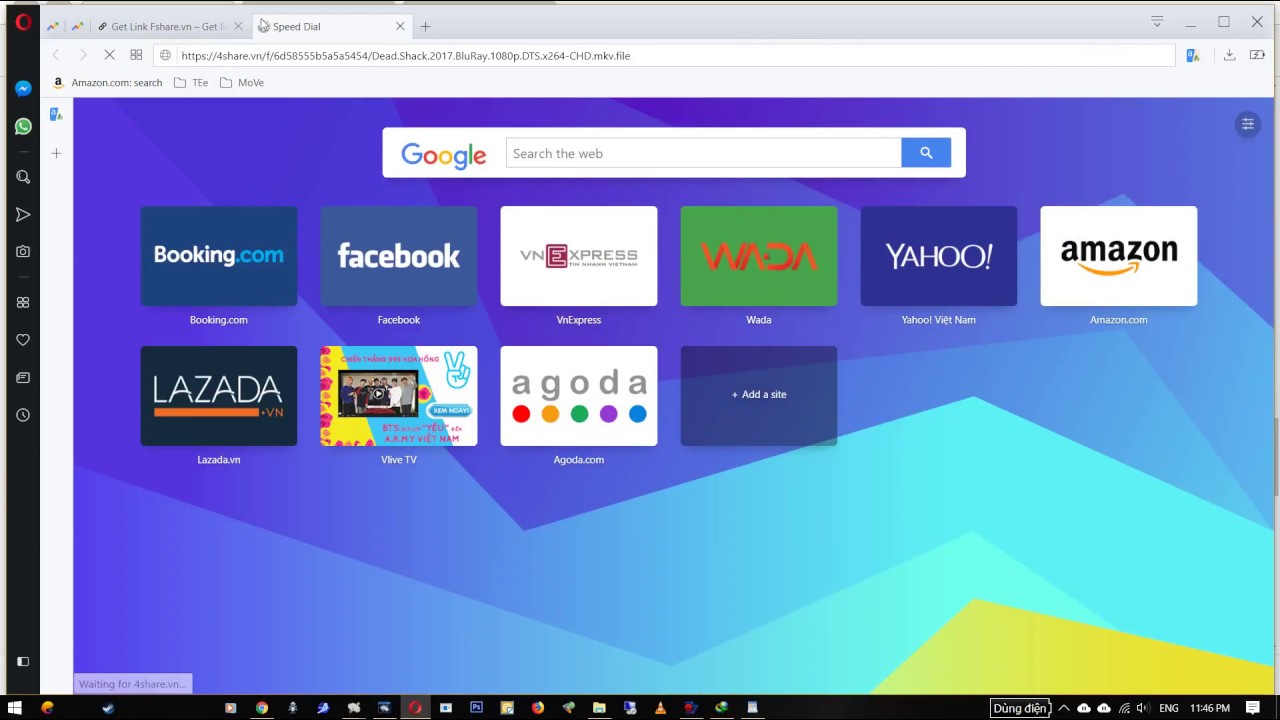Open History clock icon in sidebar
This screenshot has width=1280, height=720.
pos(23,415)
